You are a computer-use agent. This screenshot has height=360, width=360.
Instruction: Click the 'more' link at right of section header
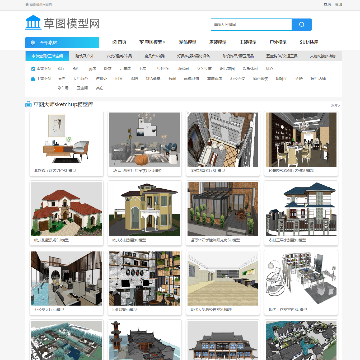(335, 105)
